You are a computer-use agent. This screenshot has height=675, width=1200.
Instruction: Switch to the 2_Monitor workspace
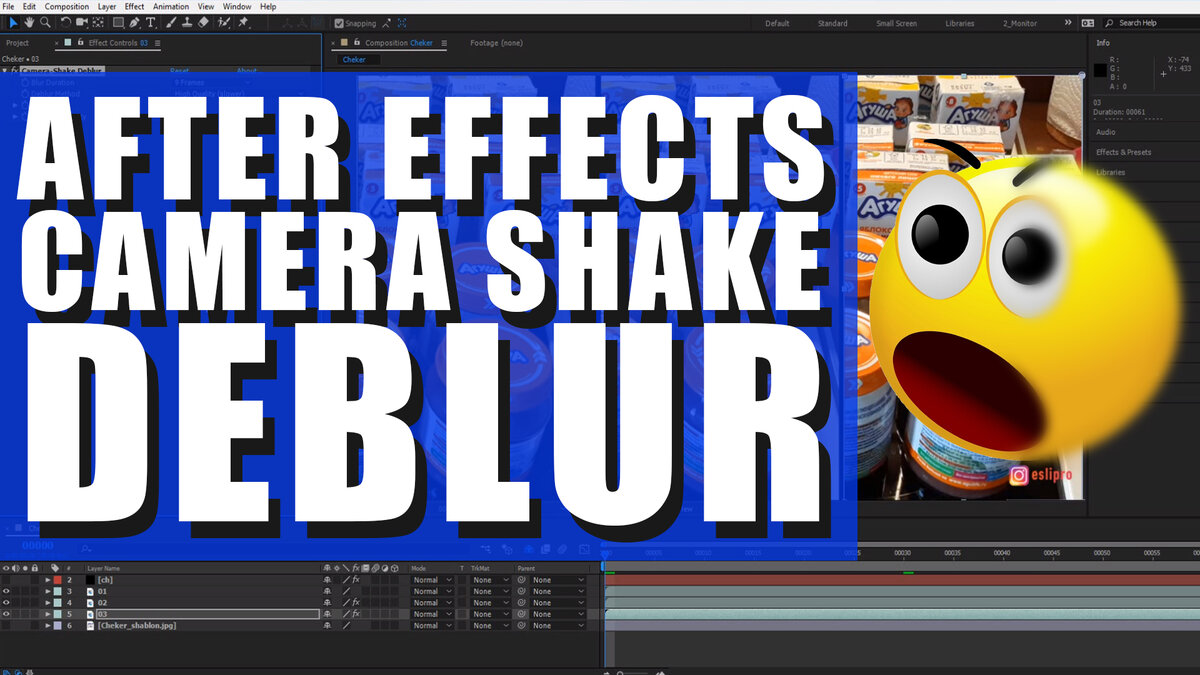point(1018,23)
